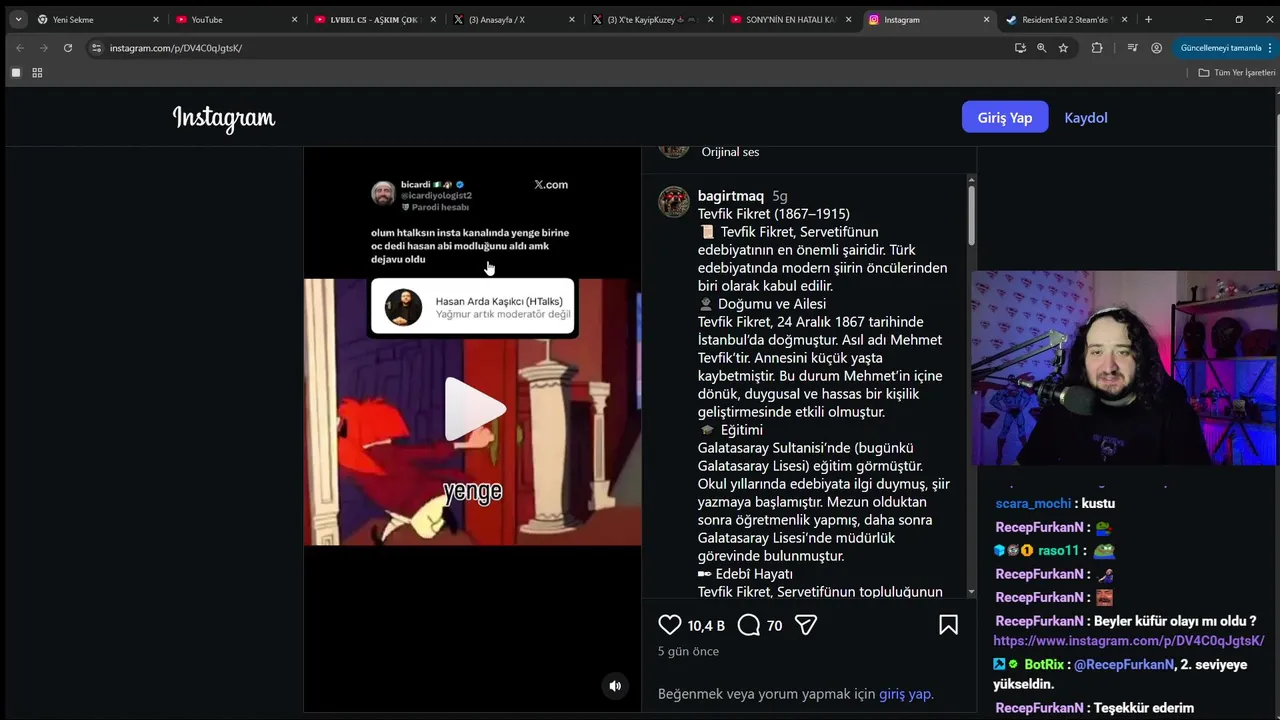Close the Instagram tab

[986, 19]
